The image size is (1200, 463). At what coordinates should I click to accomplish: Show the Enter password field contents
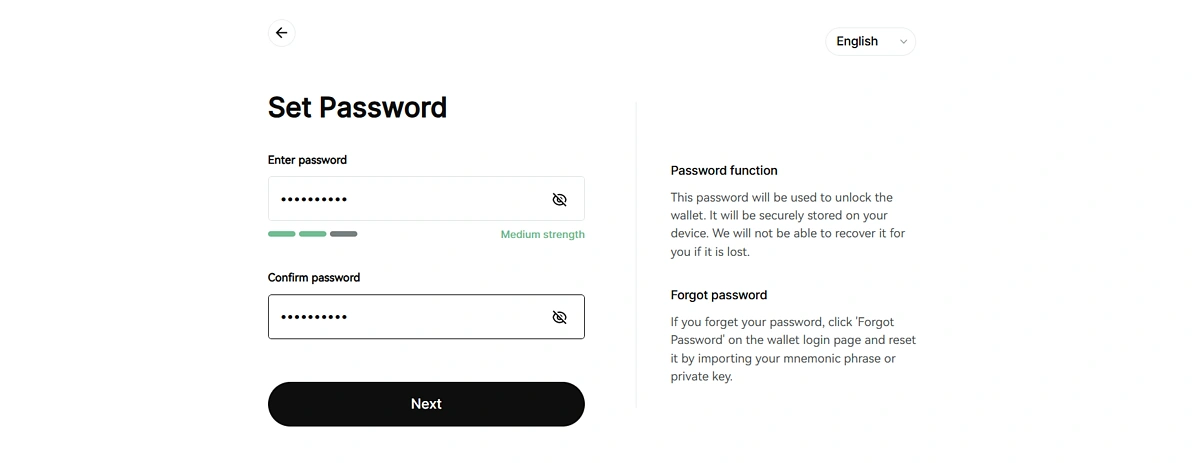click(559, 199)
